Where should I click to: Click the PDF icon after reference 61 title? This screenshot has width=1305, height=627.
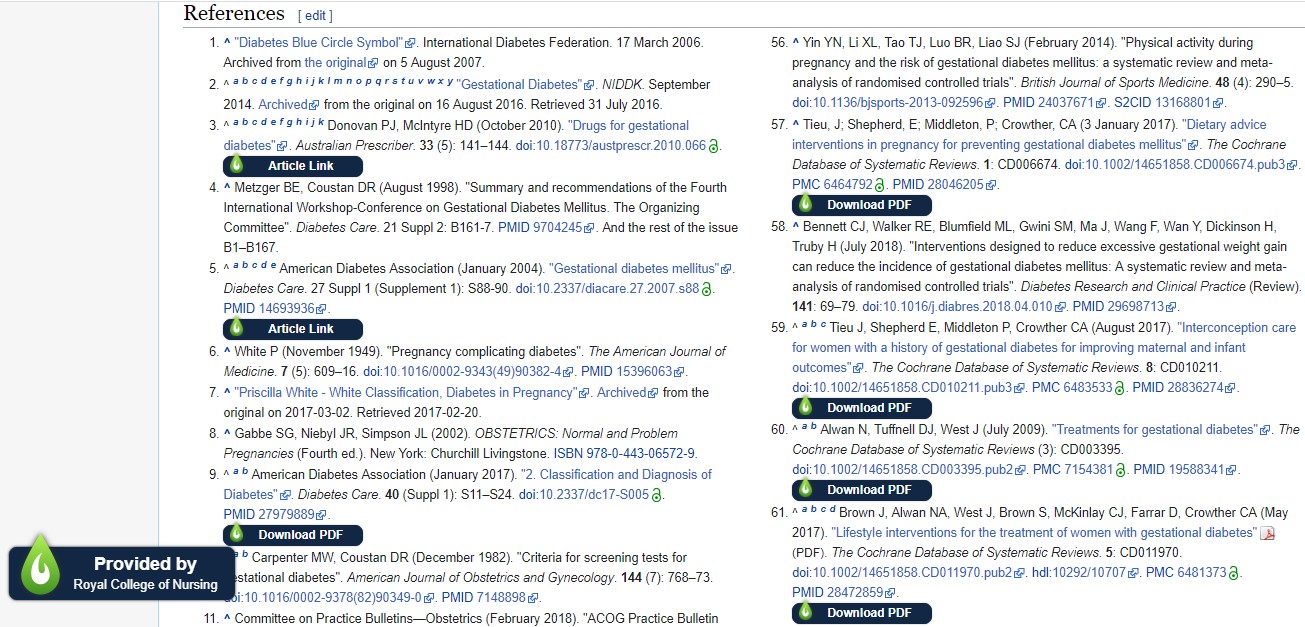1267,533
